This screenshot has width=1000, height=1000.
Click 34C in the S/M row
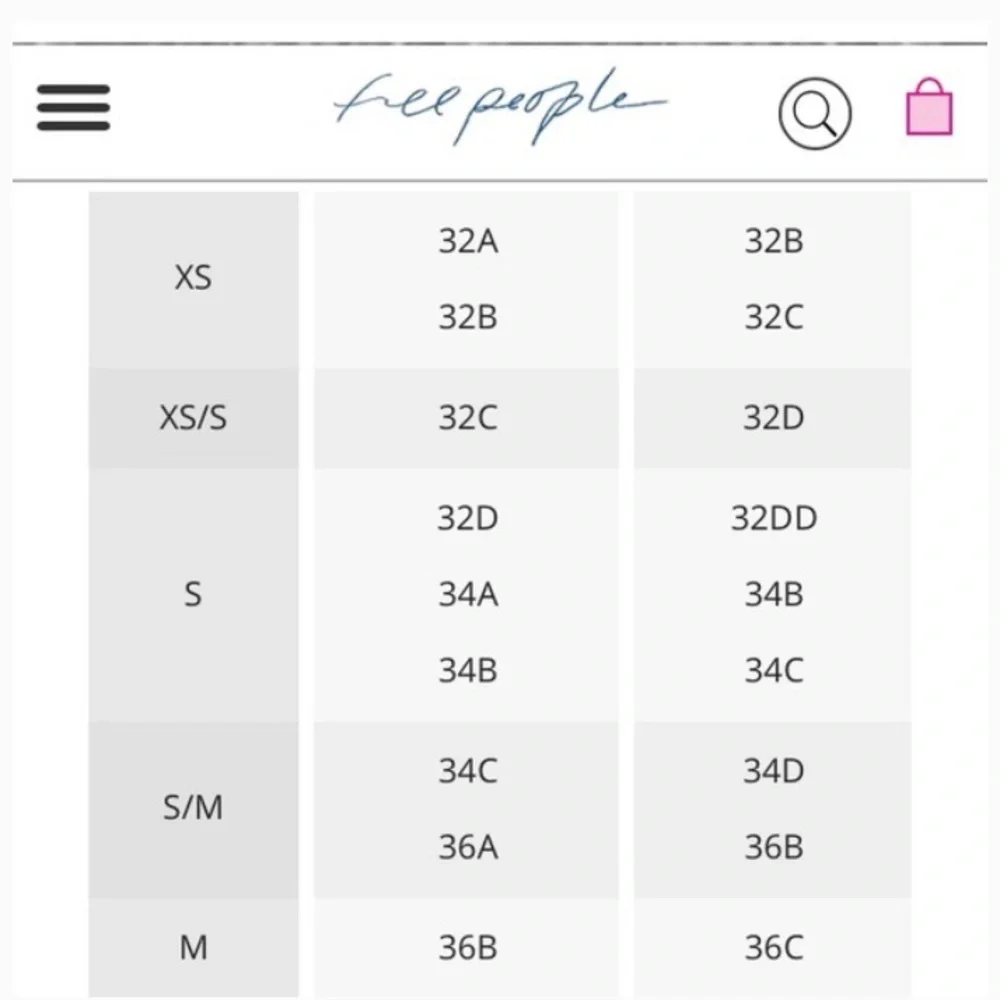coord(468,771)
